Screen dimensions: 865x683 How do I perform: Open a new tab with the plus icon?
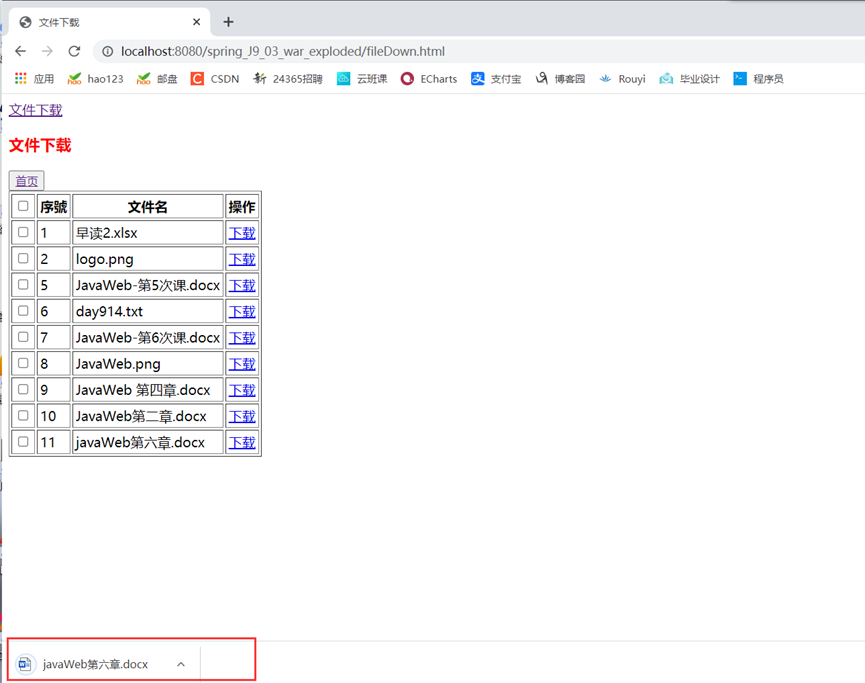(228, 22)
